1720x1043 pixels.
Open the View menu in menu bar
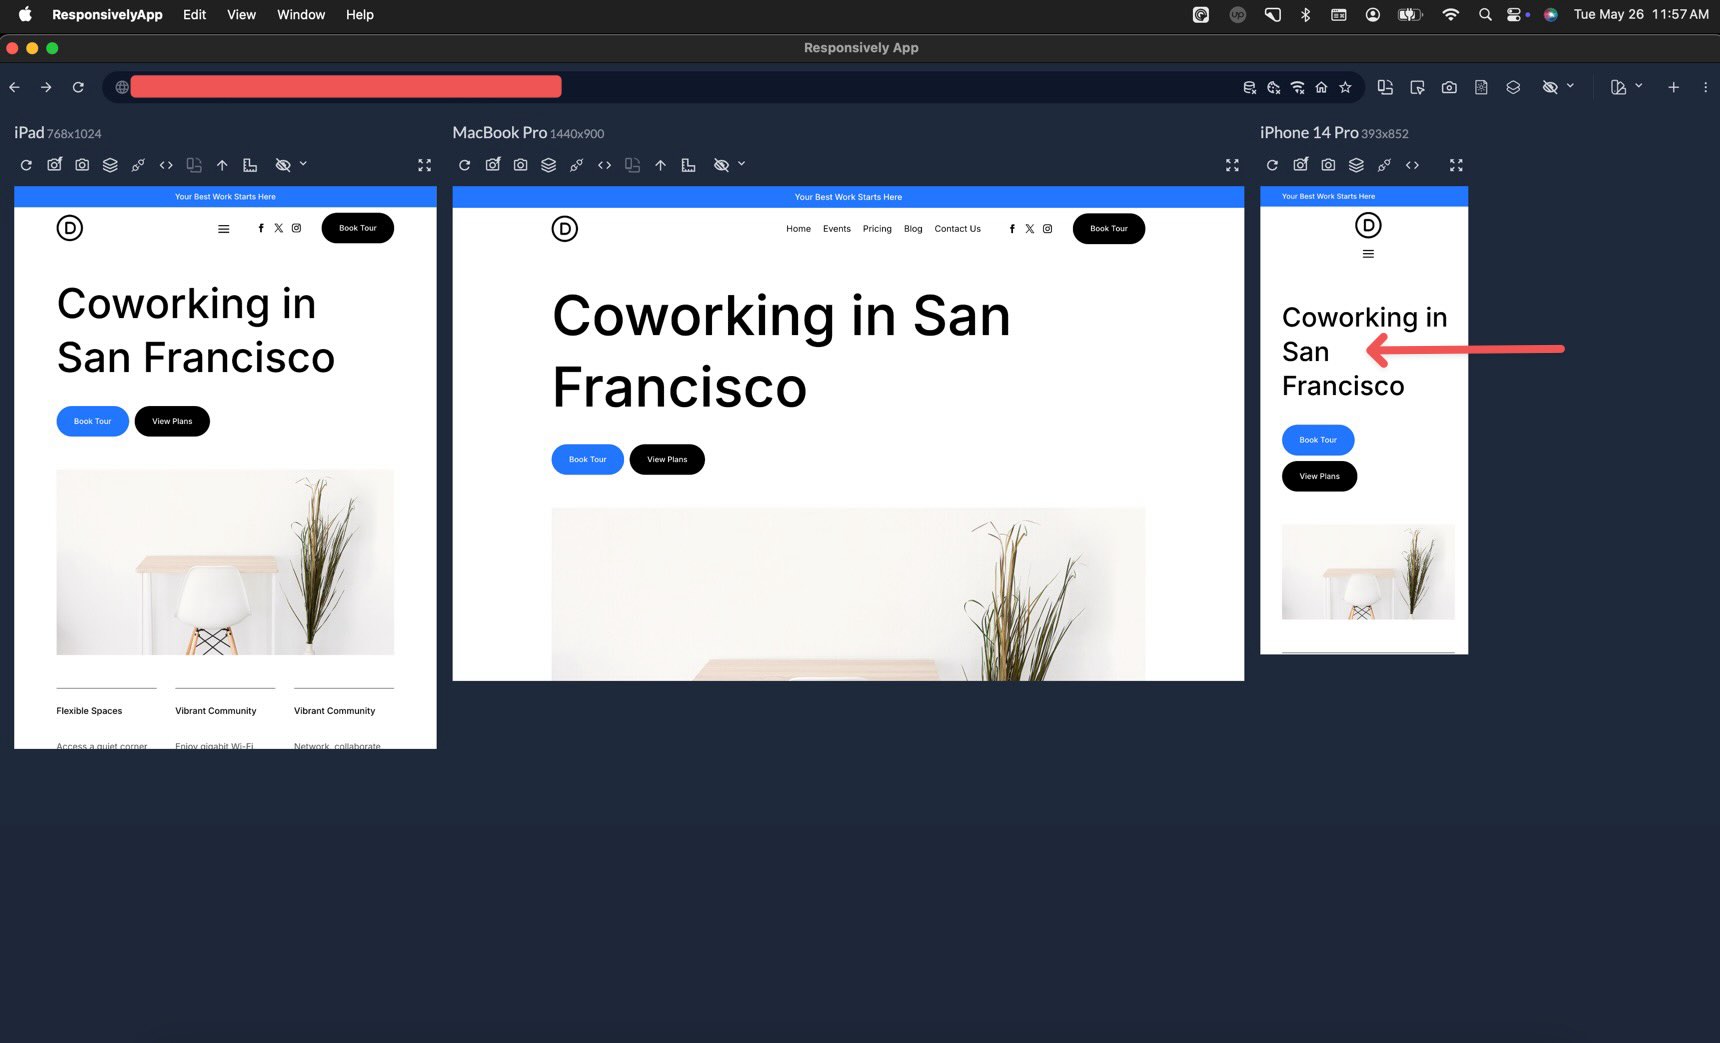[241, 14]
